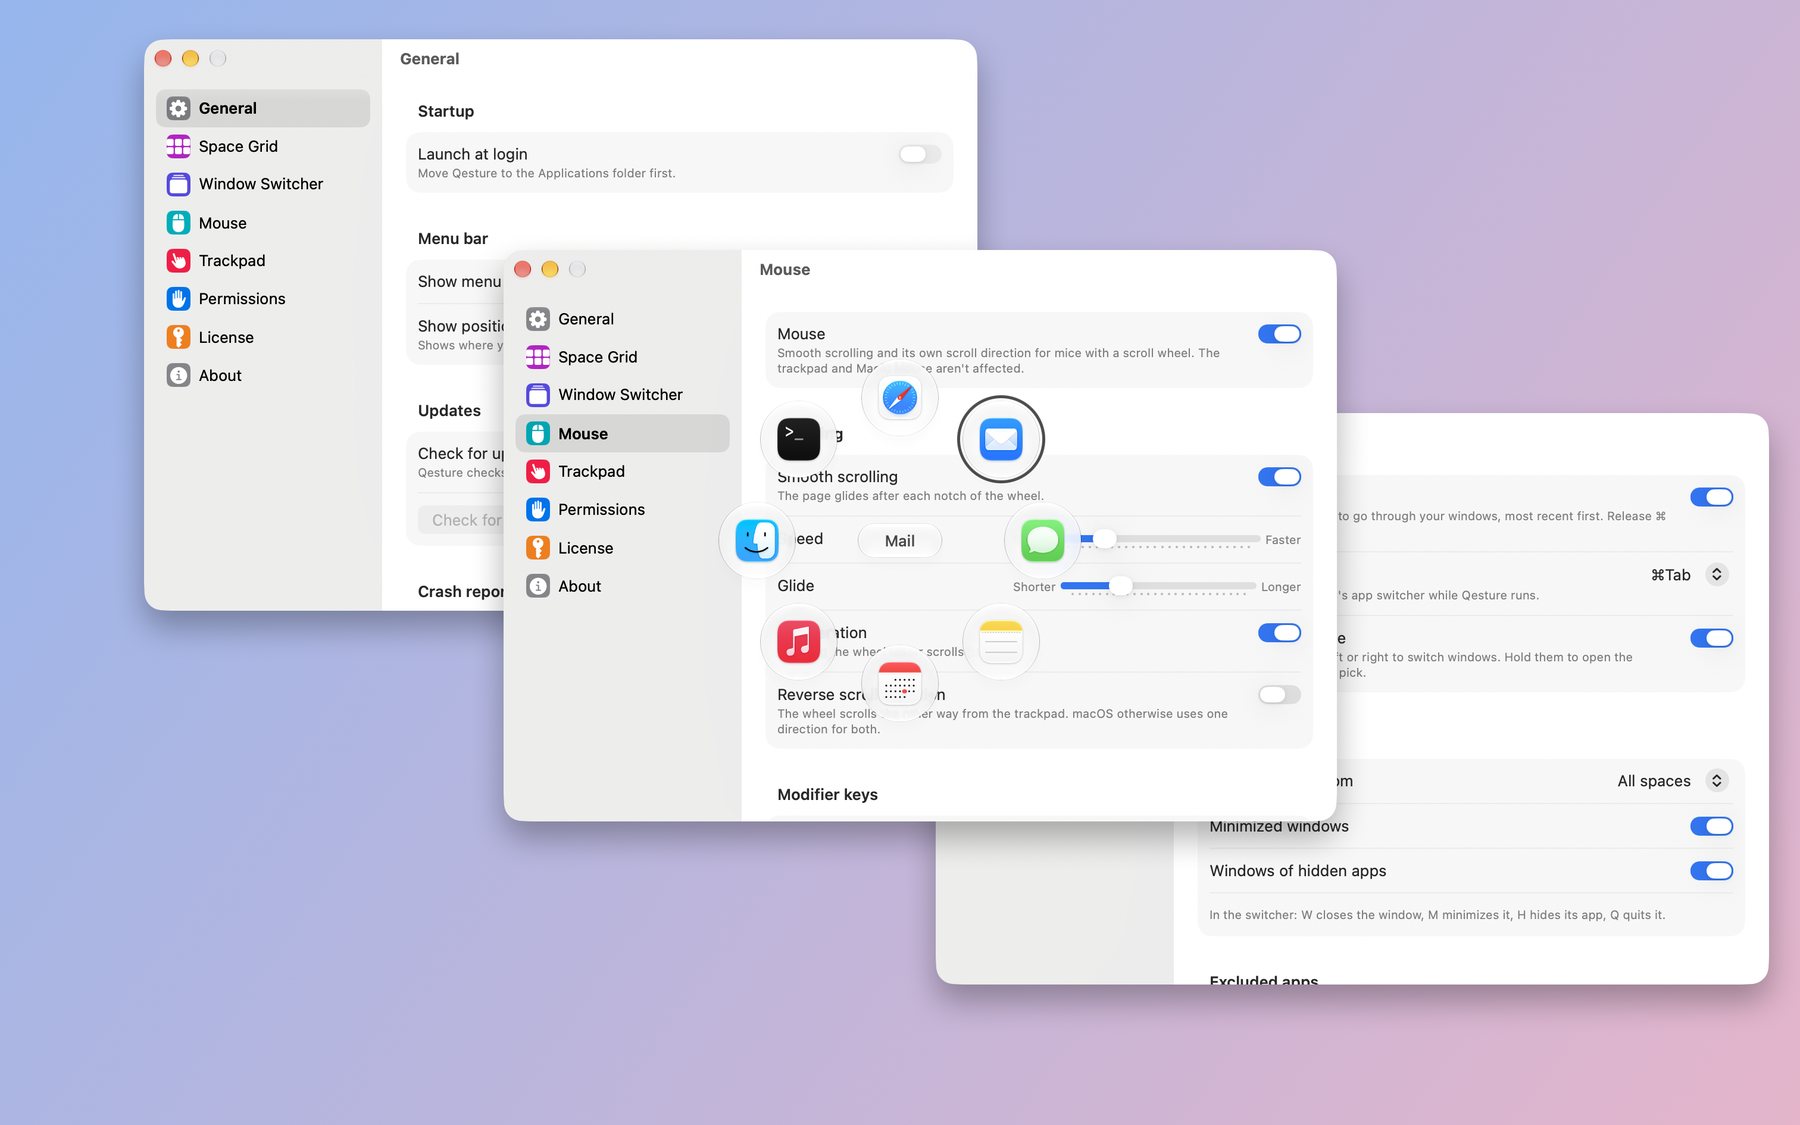The height and width of the screenshot is (1125, 1800).
Task: Click the Smooth scrolling label
Action: 838,477
